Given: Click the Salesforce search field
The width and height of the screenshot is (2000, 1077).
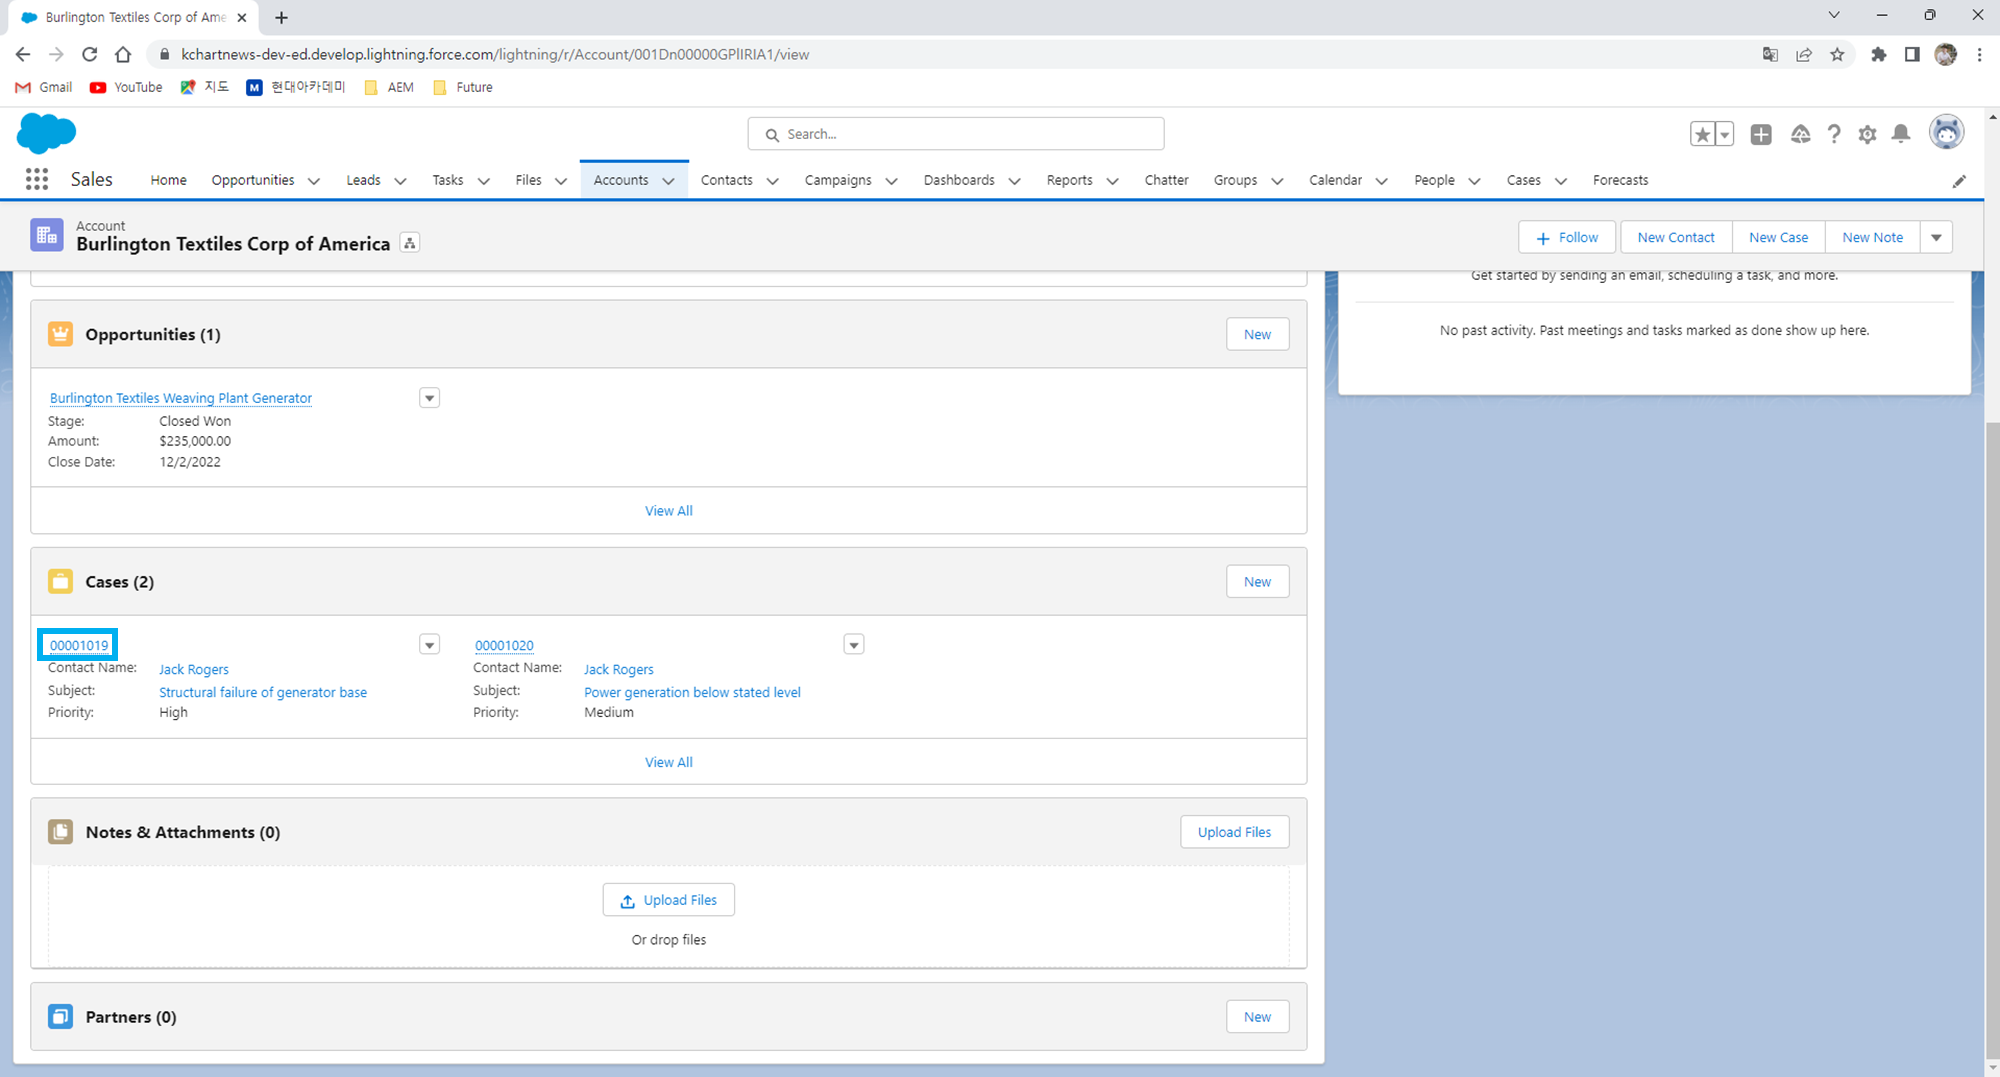Looking at the screenshot, I should (956, 134).
